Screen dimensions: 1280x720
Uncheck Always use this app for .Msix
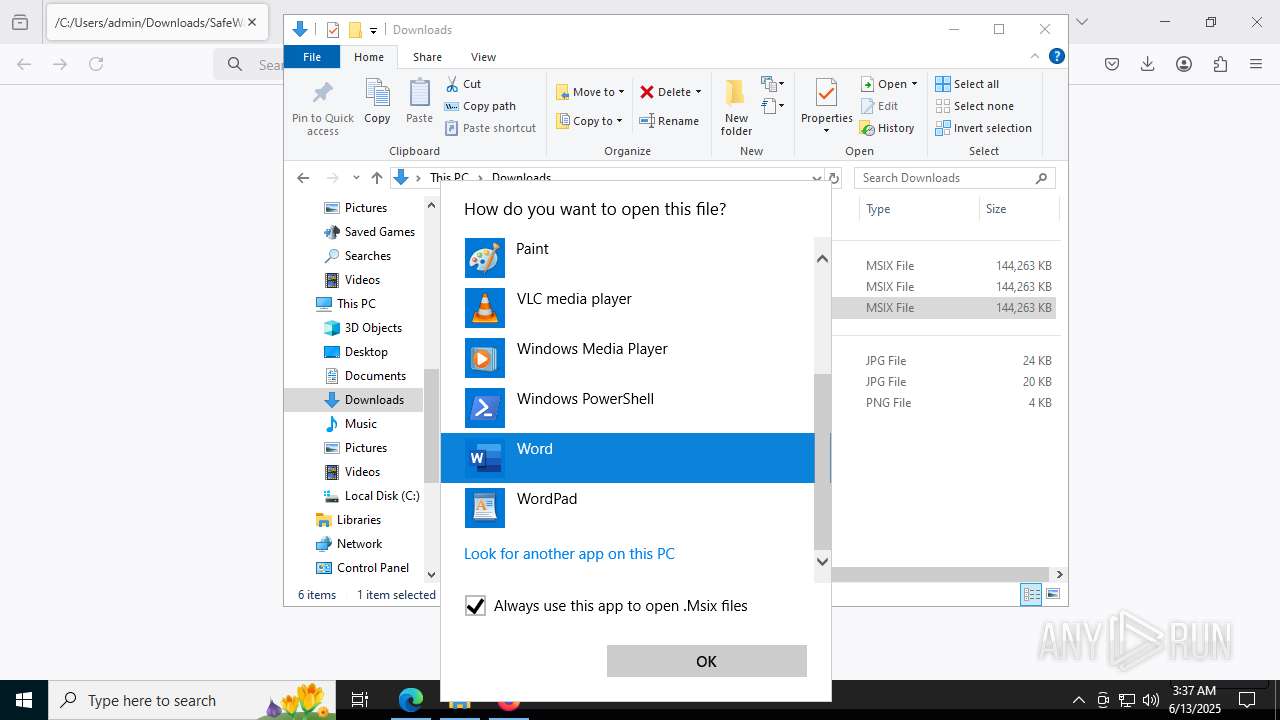coord(475,606)
